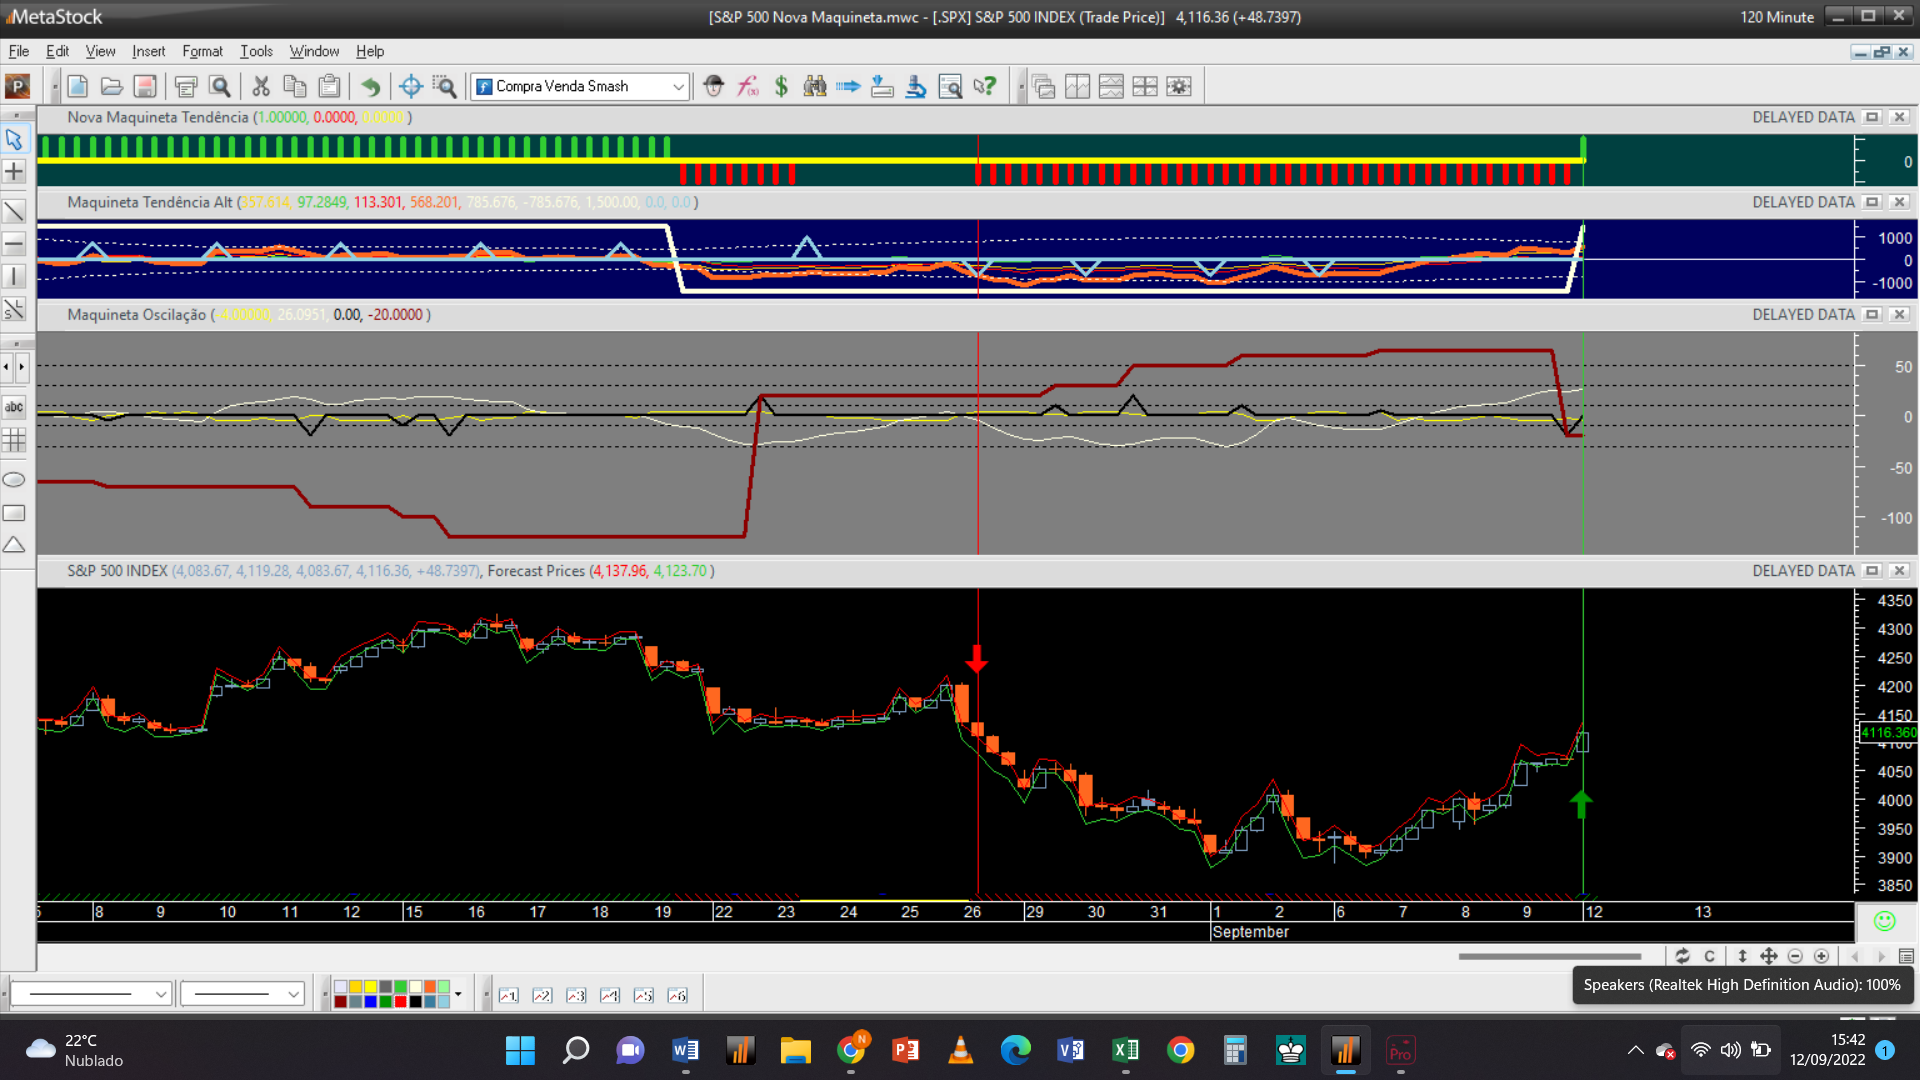Open the Explorer binoculars icon
Viewport: 1920px width, 1080px height.
coord(815,86)
